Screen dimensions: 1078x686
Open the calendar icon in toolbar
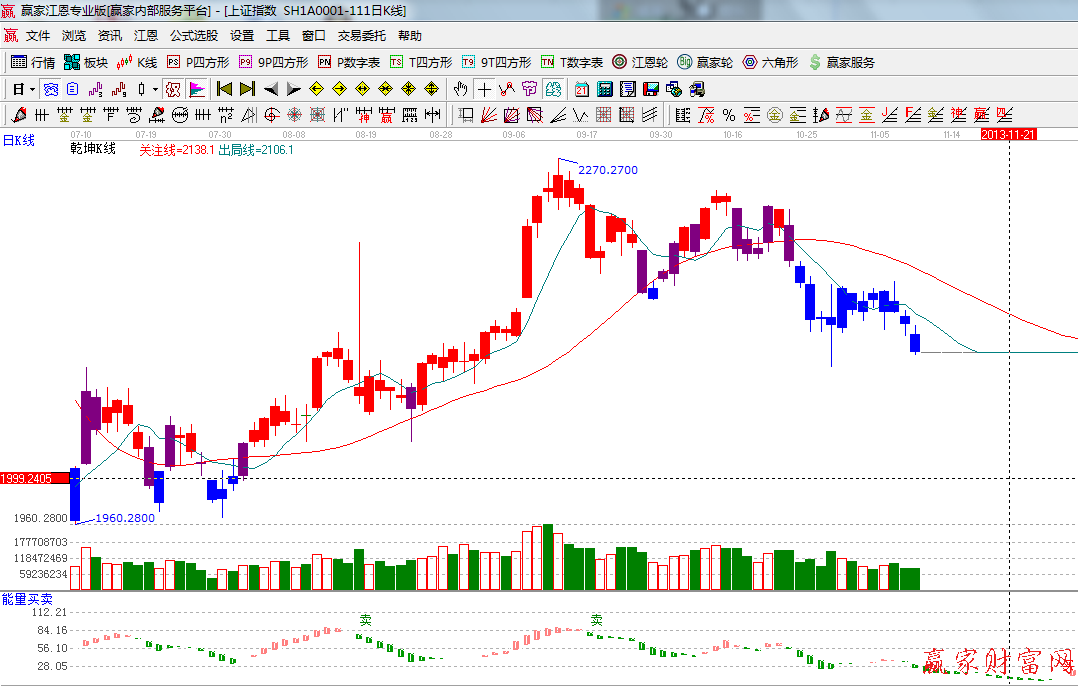580,89
